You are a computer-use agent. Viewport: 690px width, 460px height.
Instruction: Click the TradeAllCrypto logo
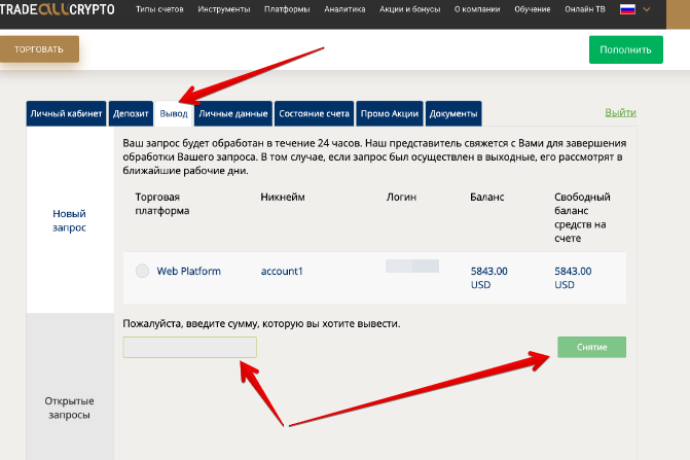[57, 9]
